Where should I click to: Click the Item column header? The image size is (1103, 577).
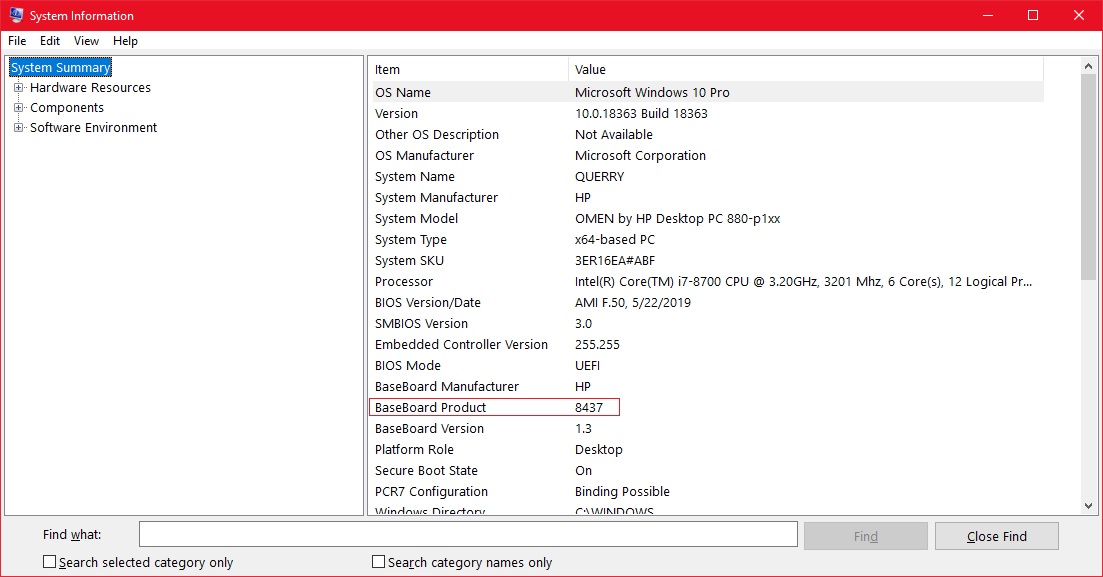[467, 70]
